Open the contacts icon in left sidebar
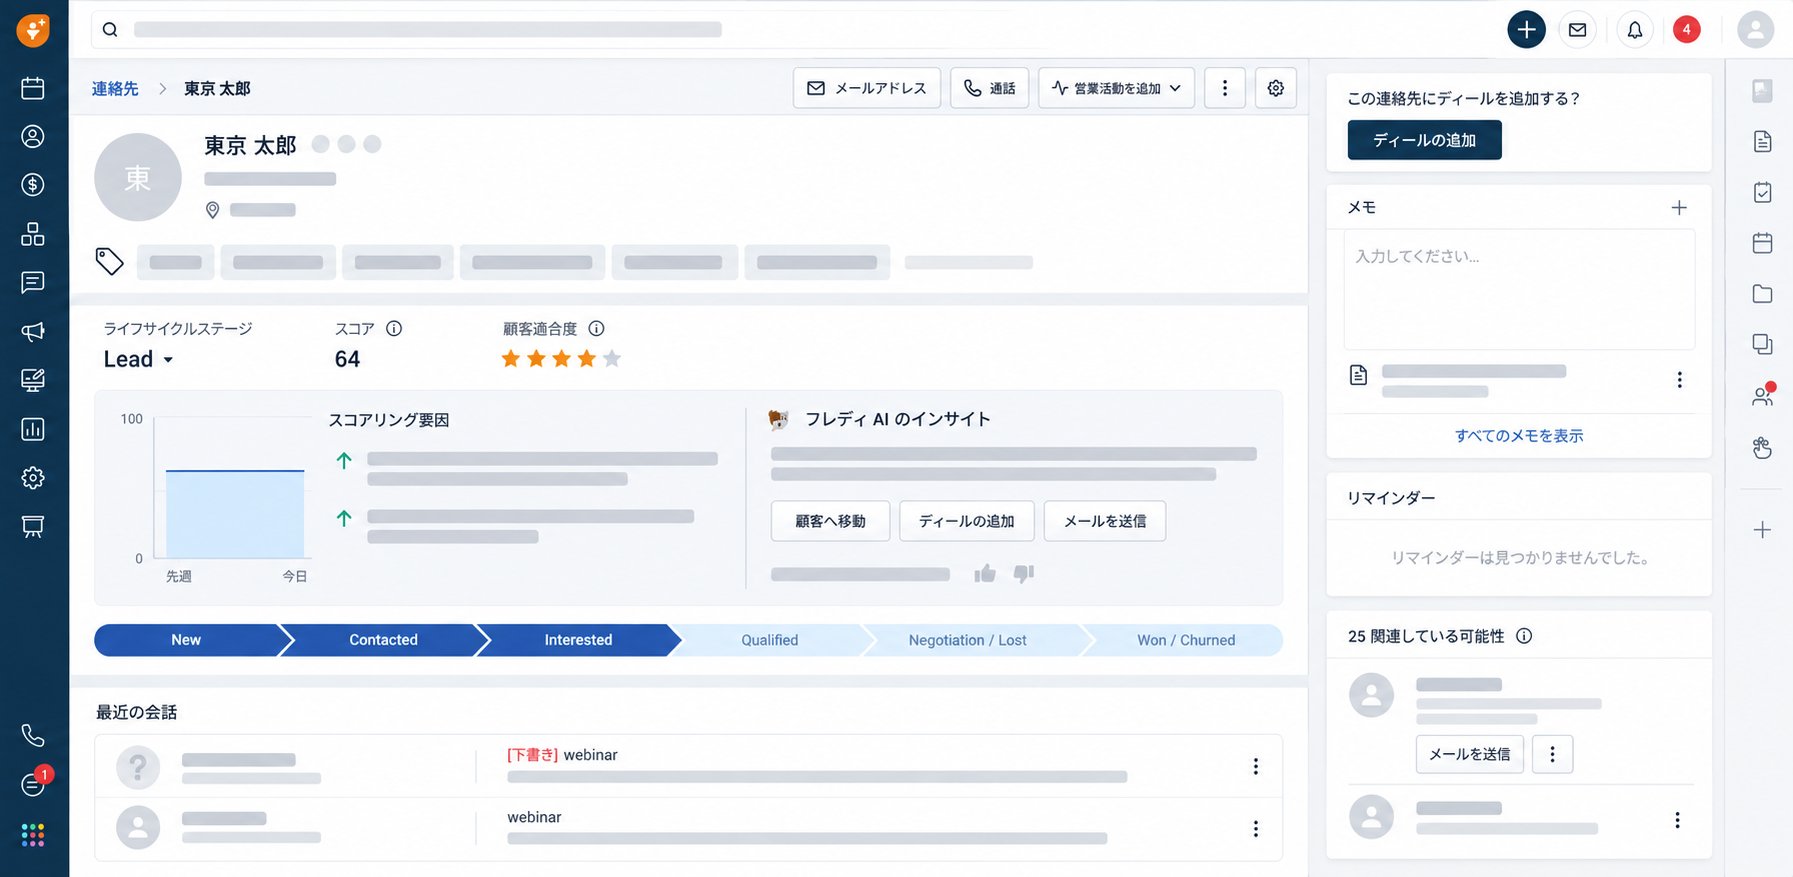This screenshot has width=1793, height=877. click(x=33, y=136)
